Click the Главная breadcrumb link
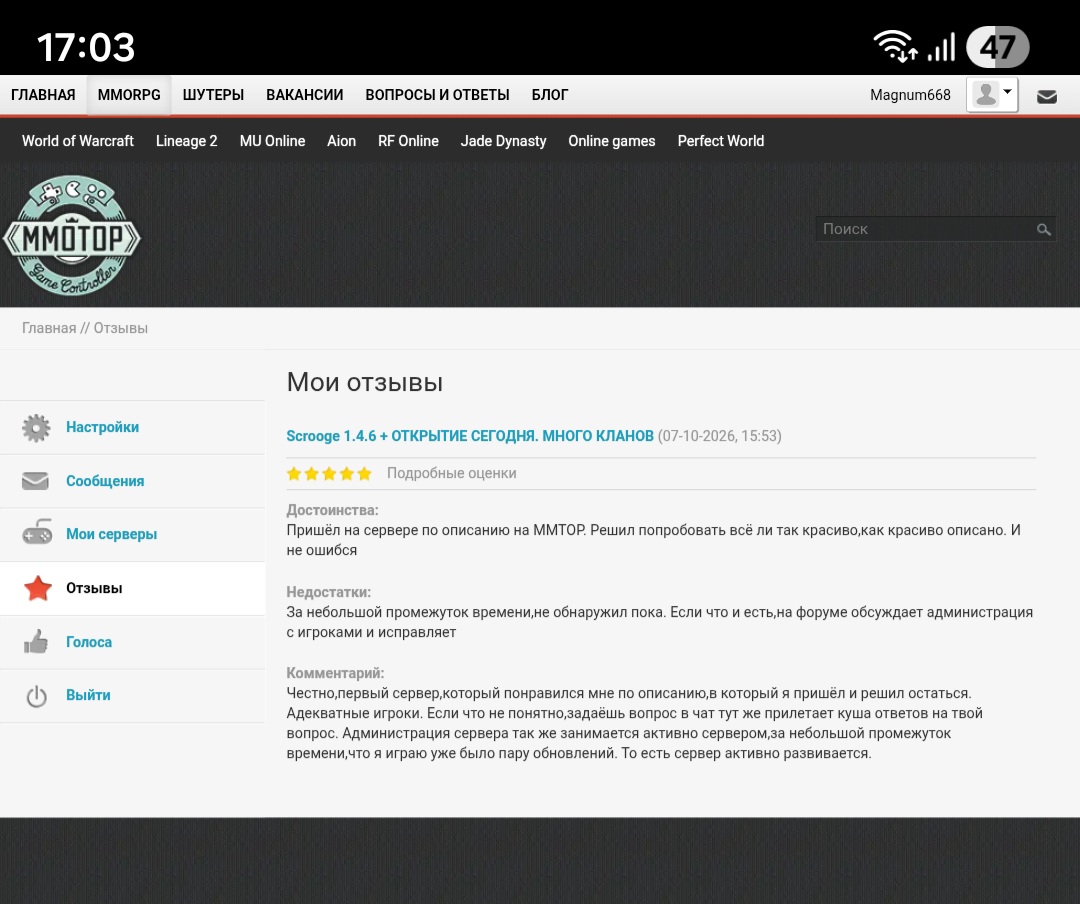This screenshot has width=1080, height=904. [49, 328]
